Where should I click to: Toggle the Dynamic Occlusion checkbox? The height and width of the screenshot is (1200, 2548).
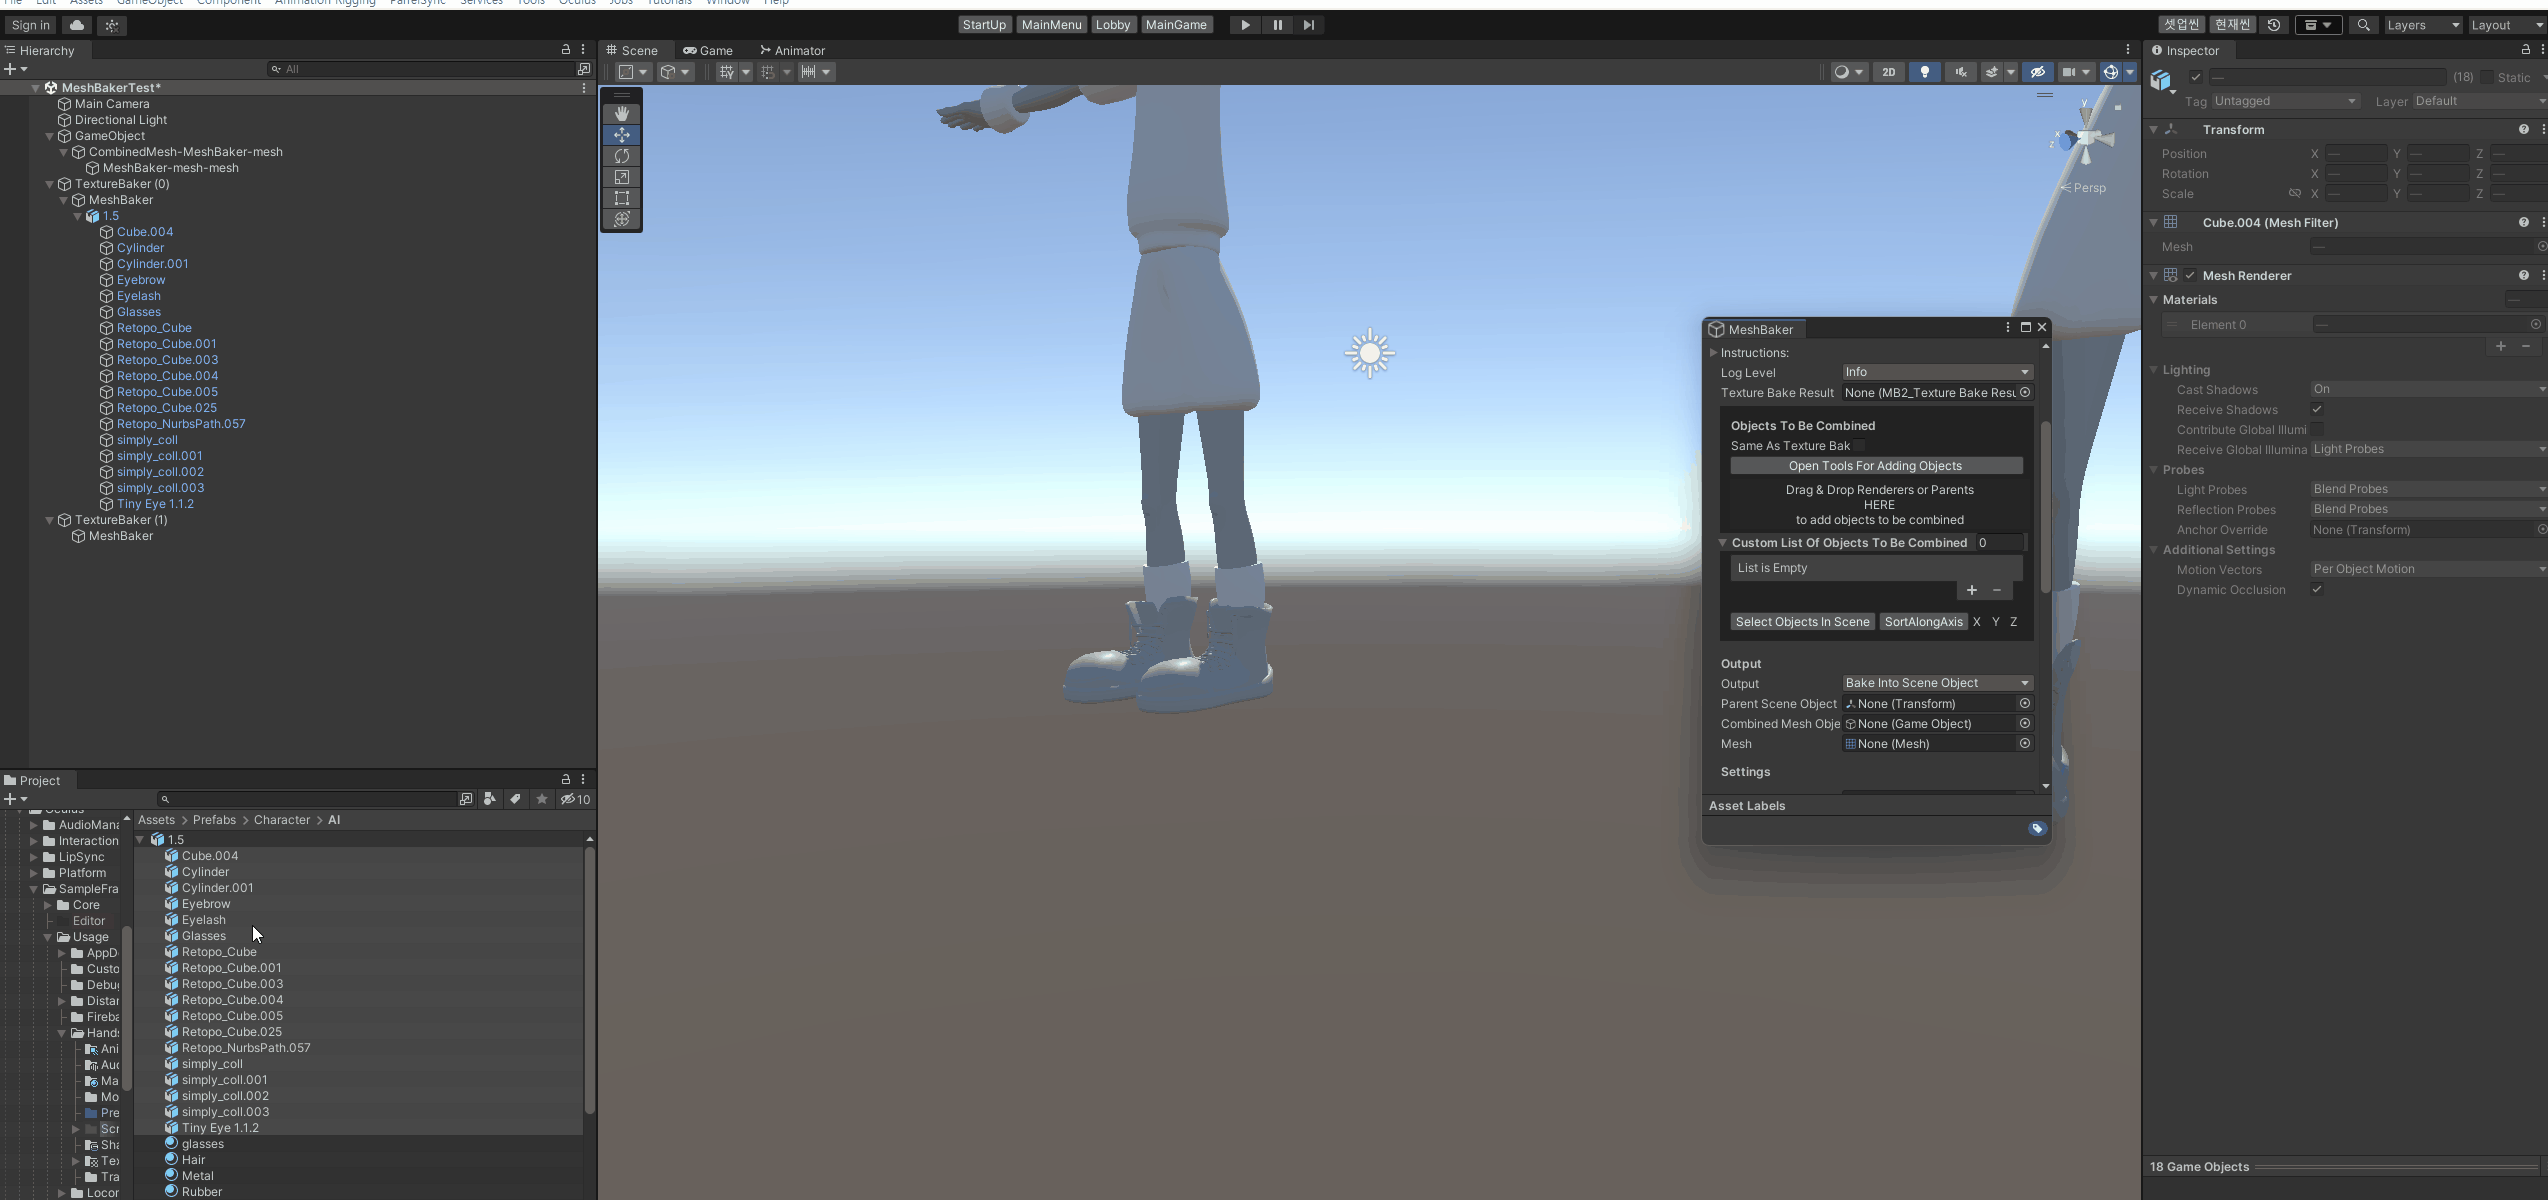(x=2317, y=590)
